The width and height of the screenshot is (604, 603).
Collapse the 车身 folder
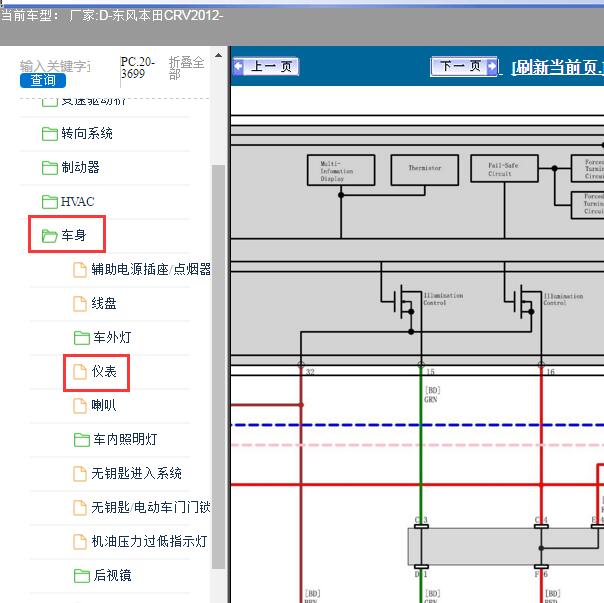point(74,235)
